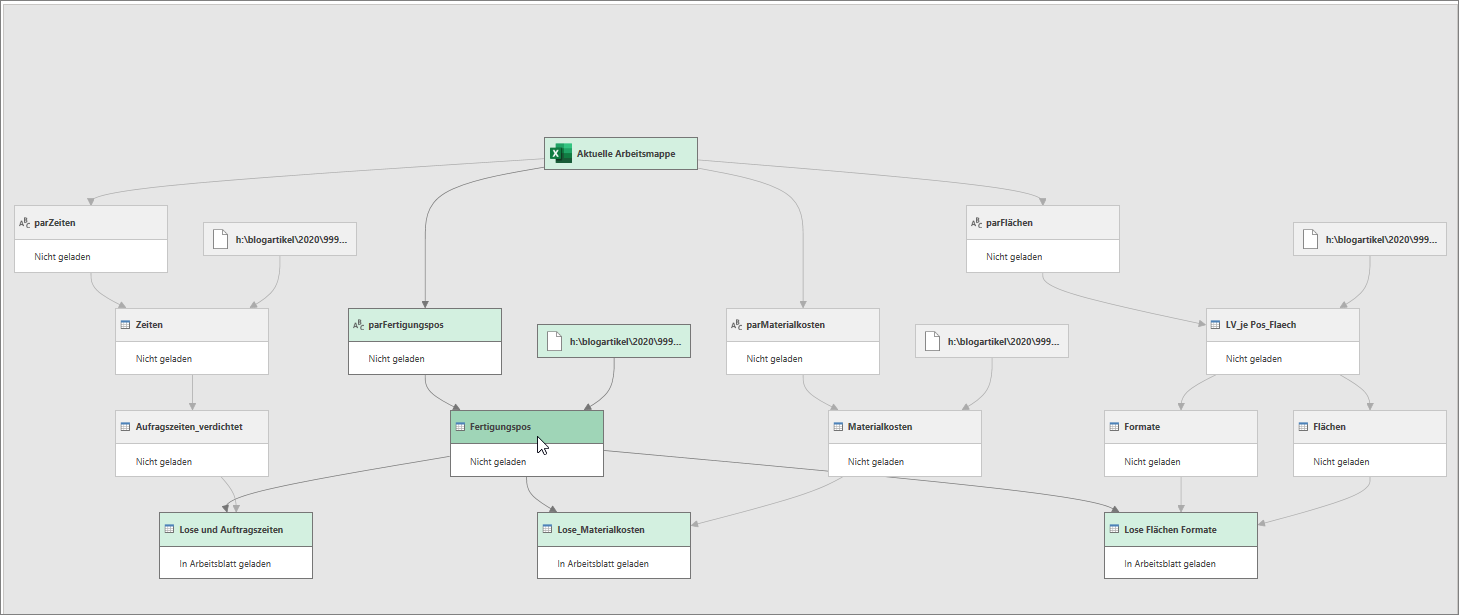Click document icon of file source feeding Materialkosten
This screenshot has width=1459, height=615.
(933, 342)
